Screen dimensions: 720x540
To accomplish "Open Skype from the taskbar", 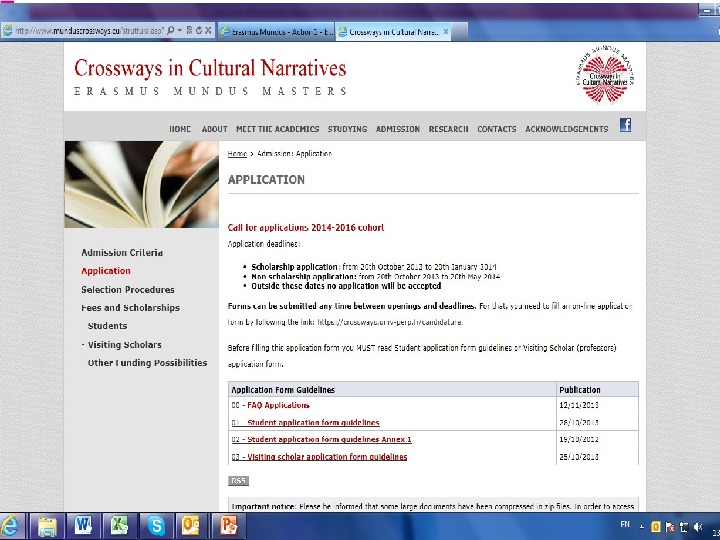I will coord(156,526).
